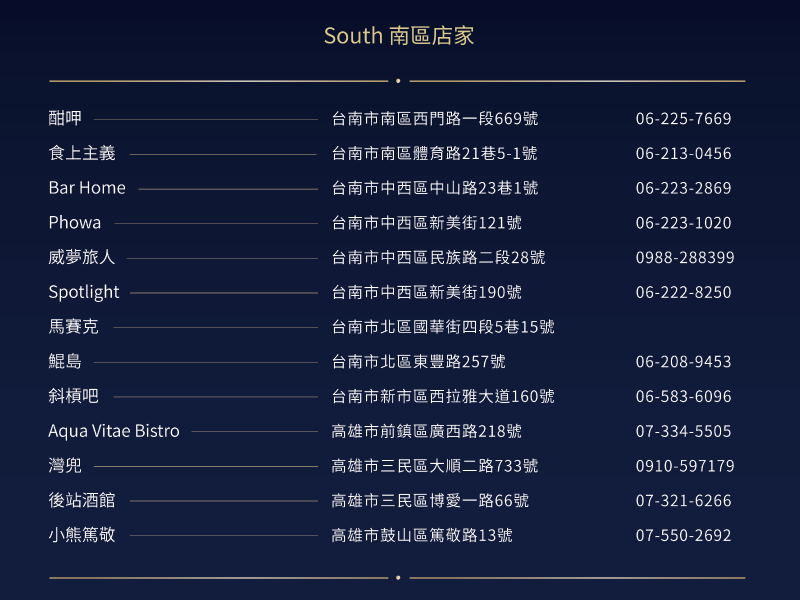Click address 高雄市前鎮區廣西路218號

coord(427,431)
